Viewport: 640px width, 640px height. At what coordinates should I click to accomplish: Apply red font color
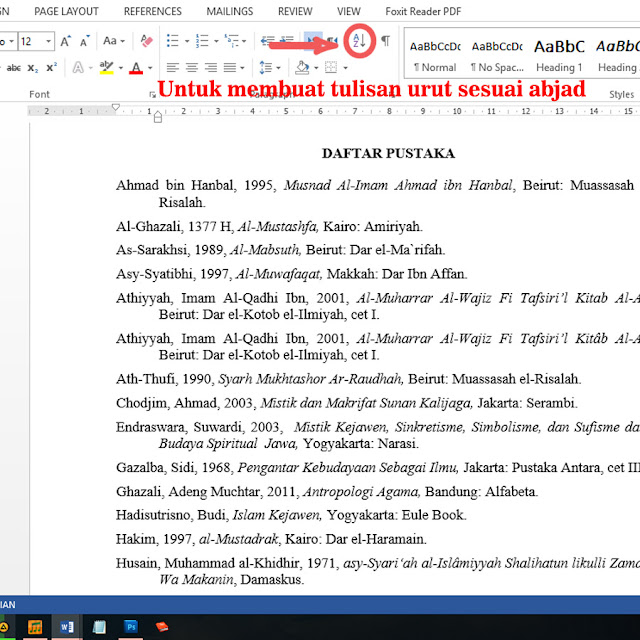tap(136, 67)
